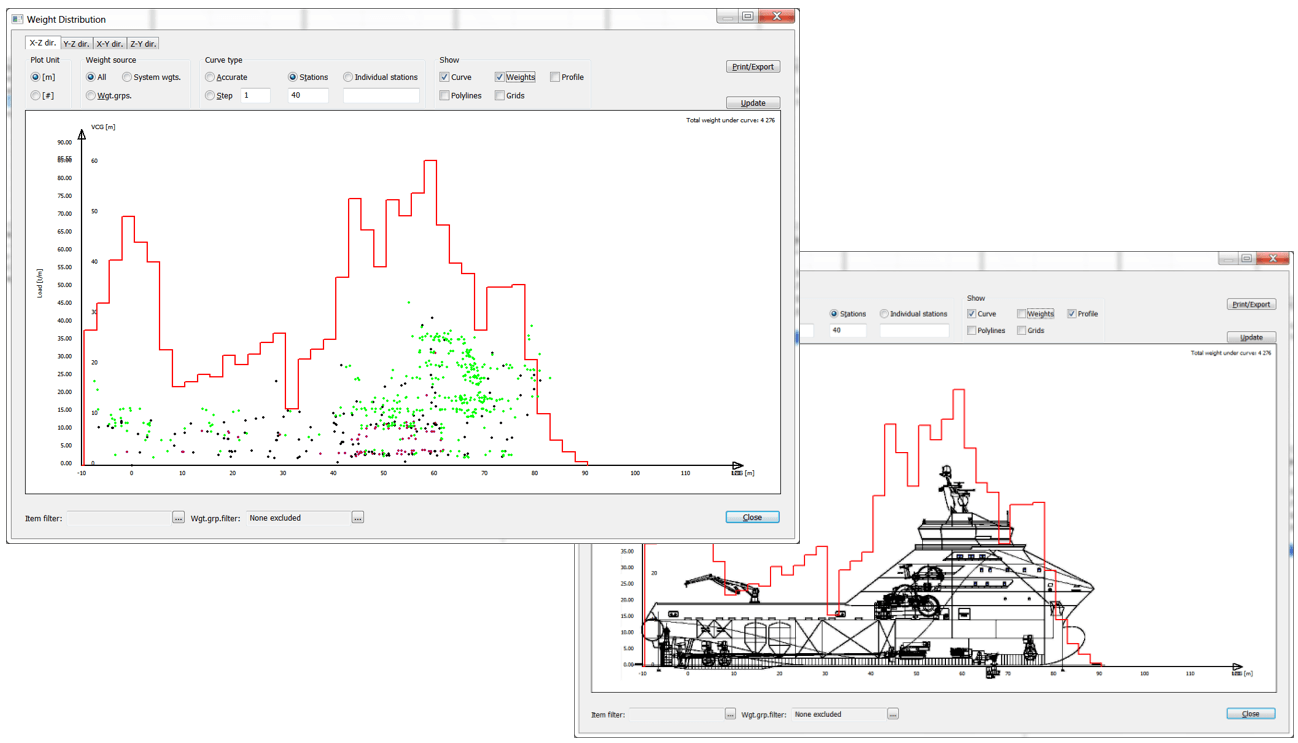Open Wgt.grp.filter browse button in scatter plot window
This screenshot has width=1298, height=743.
pyautogui.click(x=358, y=518)
